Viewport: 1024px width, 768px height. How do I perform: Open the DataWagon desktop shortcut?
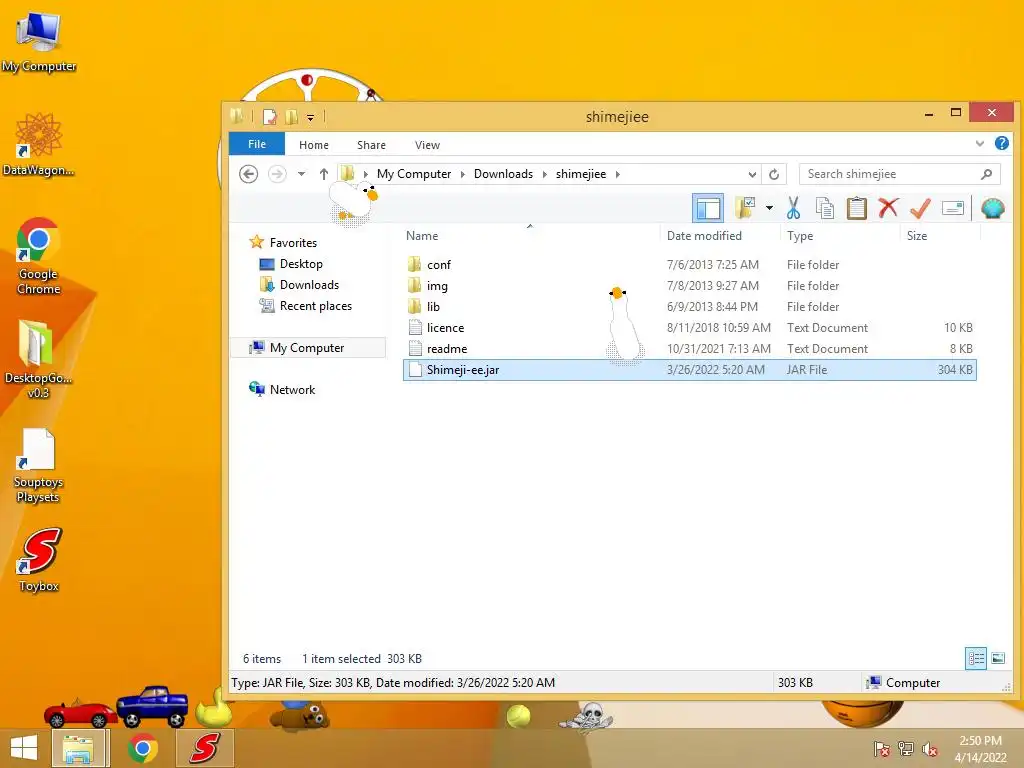[x=38, y=144]
